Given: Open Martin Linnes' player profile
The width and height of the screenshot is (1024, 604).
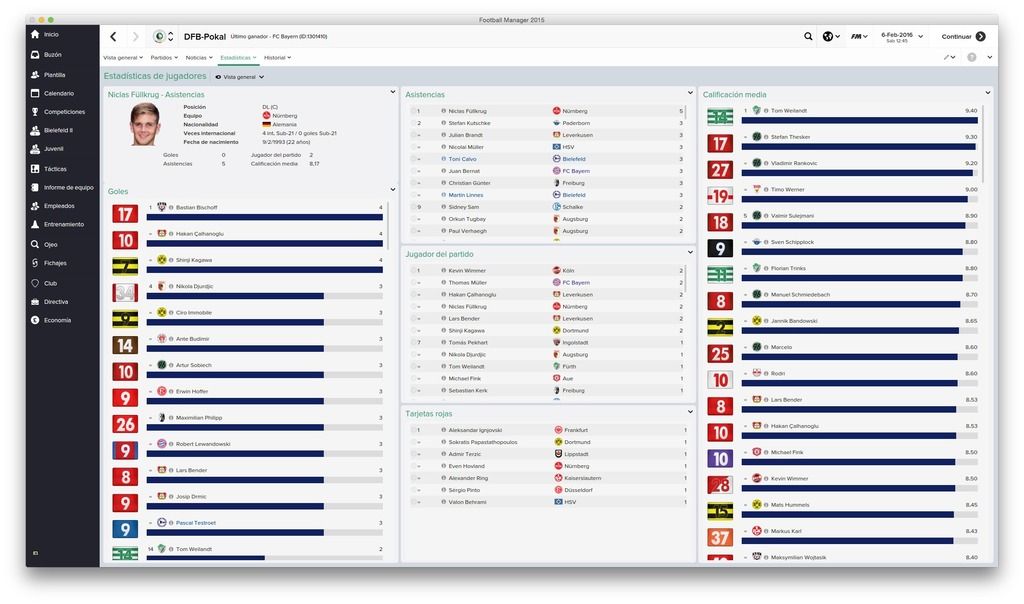Looking at the screenshot, I should point(466,195).
